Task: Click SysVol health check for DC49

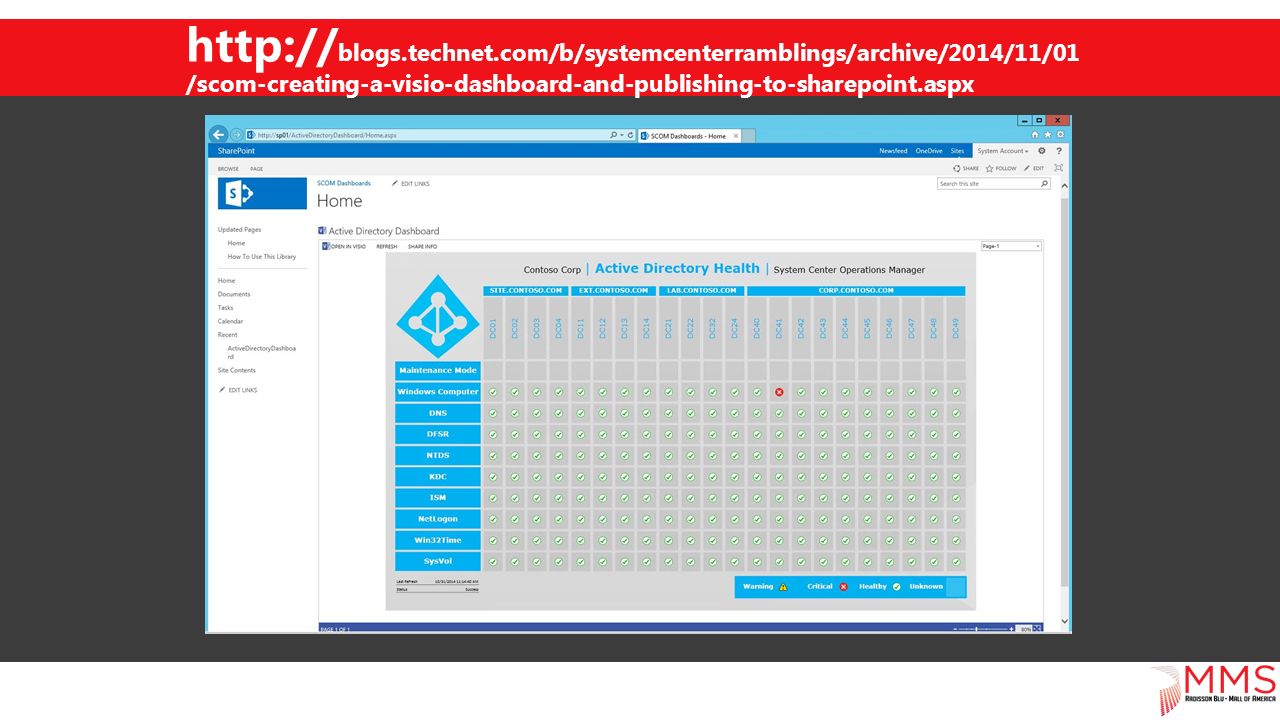Action: click(x=955, y=561)
